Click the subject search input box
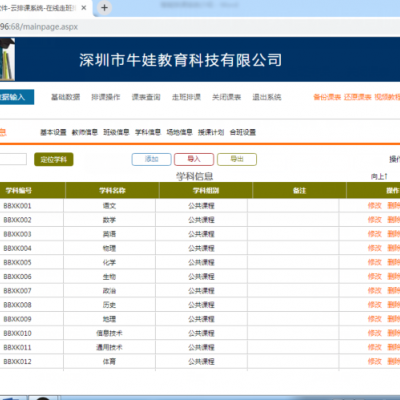The height and width of the screenshot is (400, 400). tap(13, 159)
